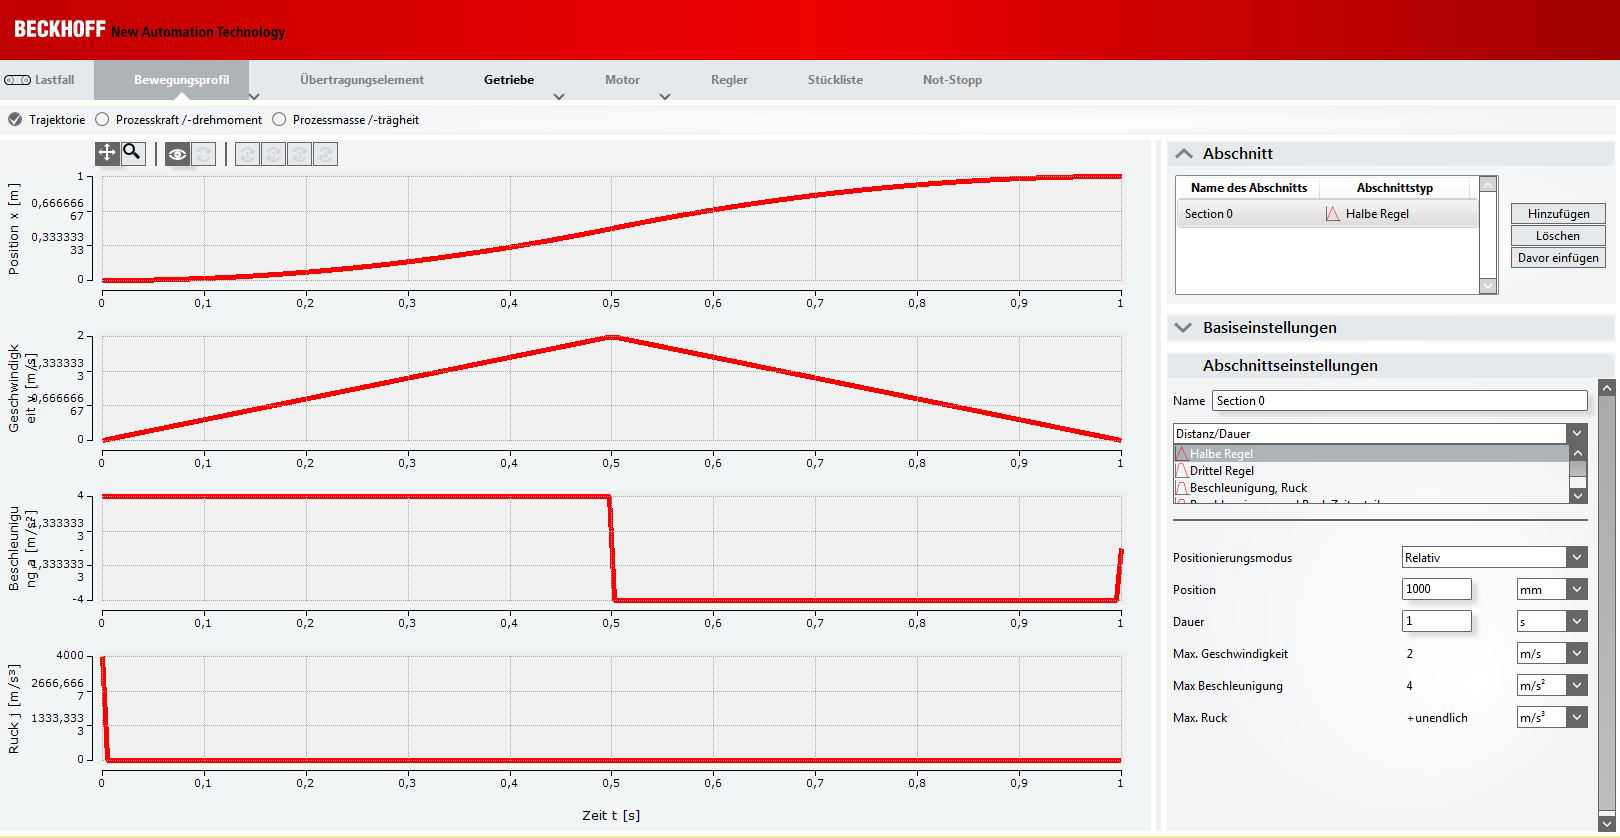Switch to the Not-Stopp tab
Viewport: 1620px width, 838px height.
tap(952, 80)
